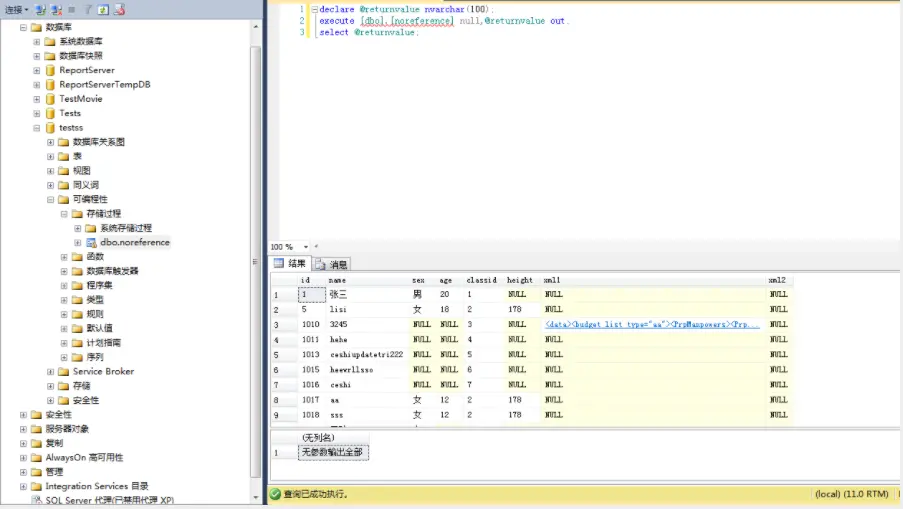Click the classid column header

pos(481,280)
